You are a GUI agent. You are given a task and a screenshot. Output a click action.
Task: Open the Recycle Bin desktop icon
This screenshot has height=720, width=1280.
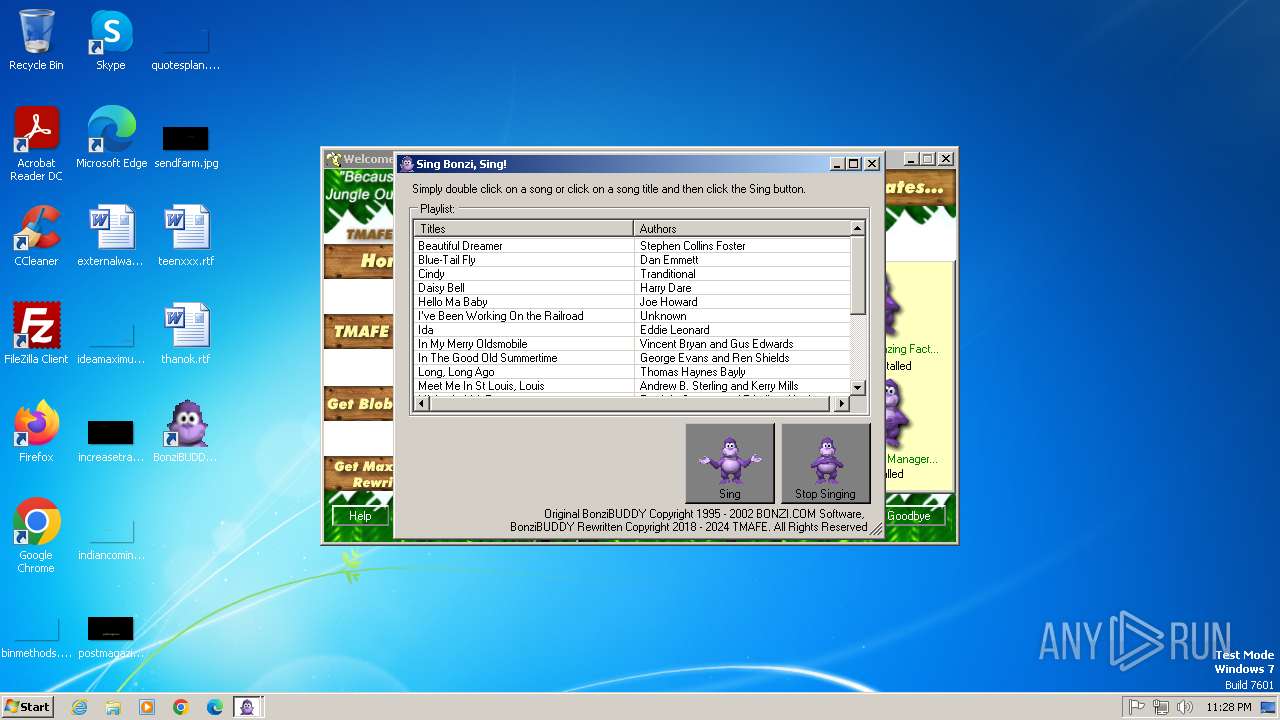[36, 40]
